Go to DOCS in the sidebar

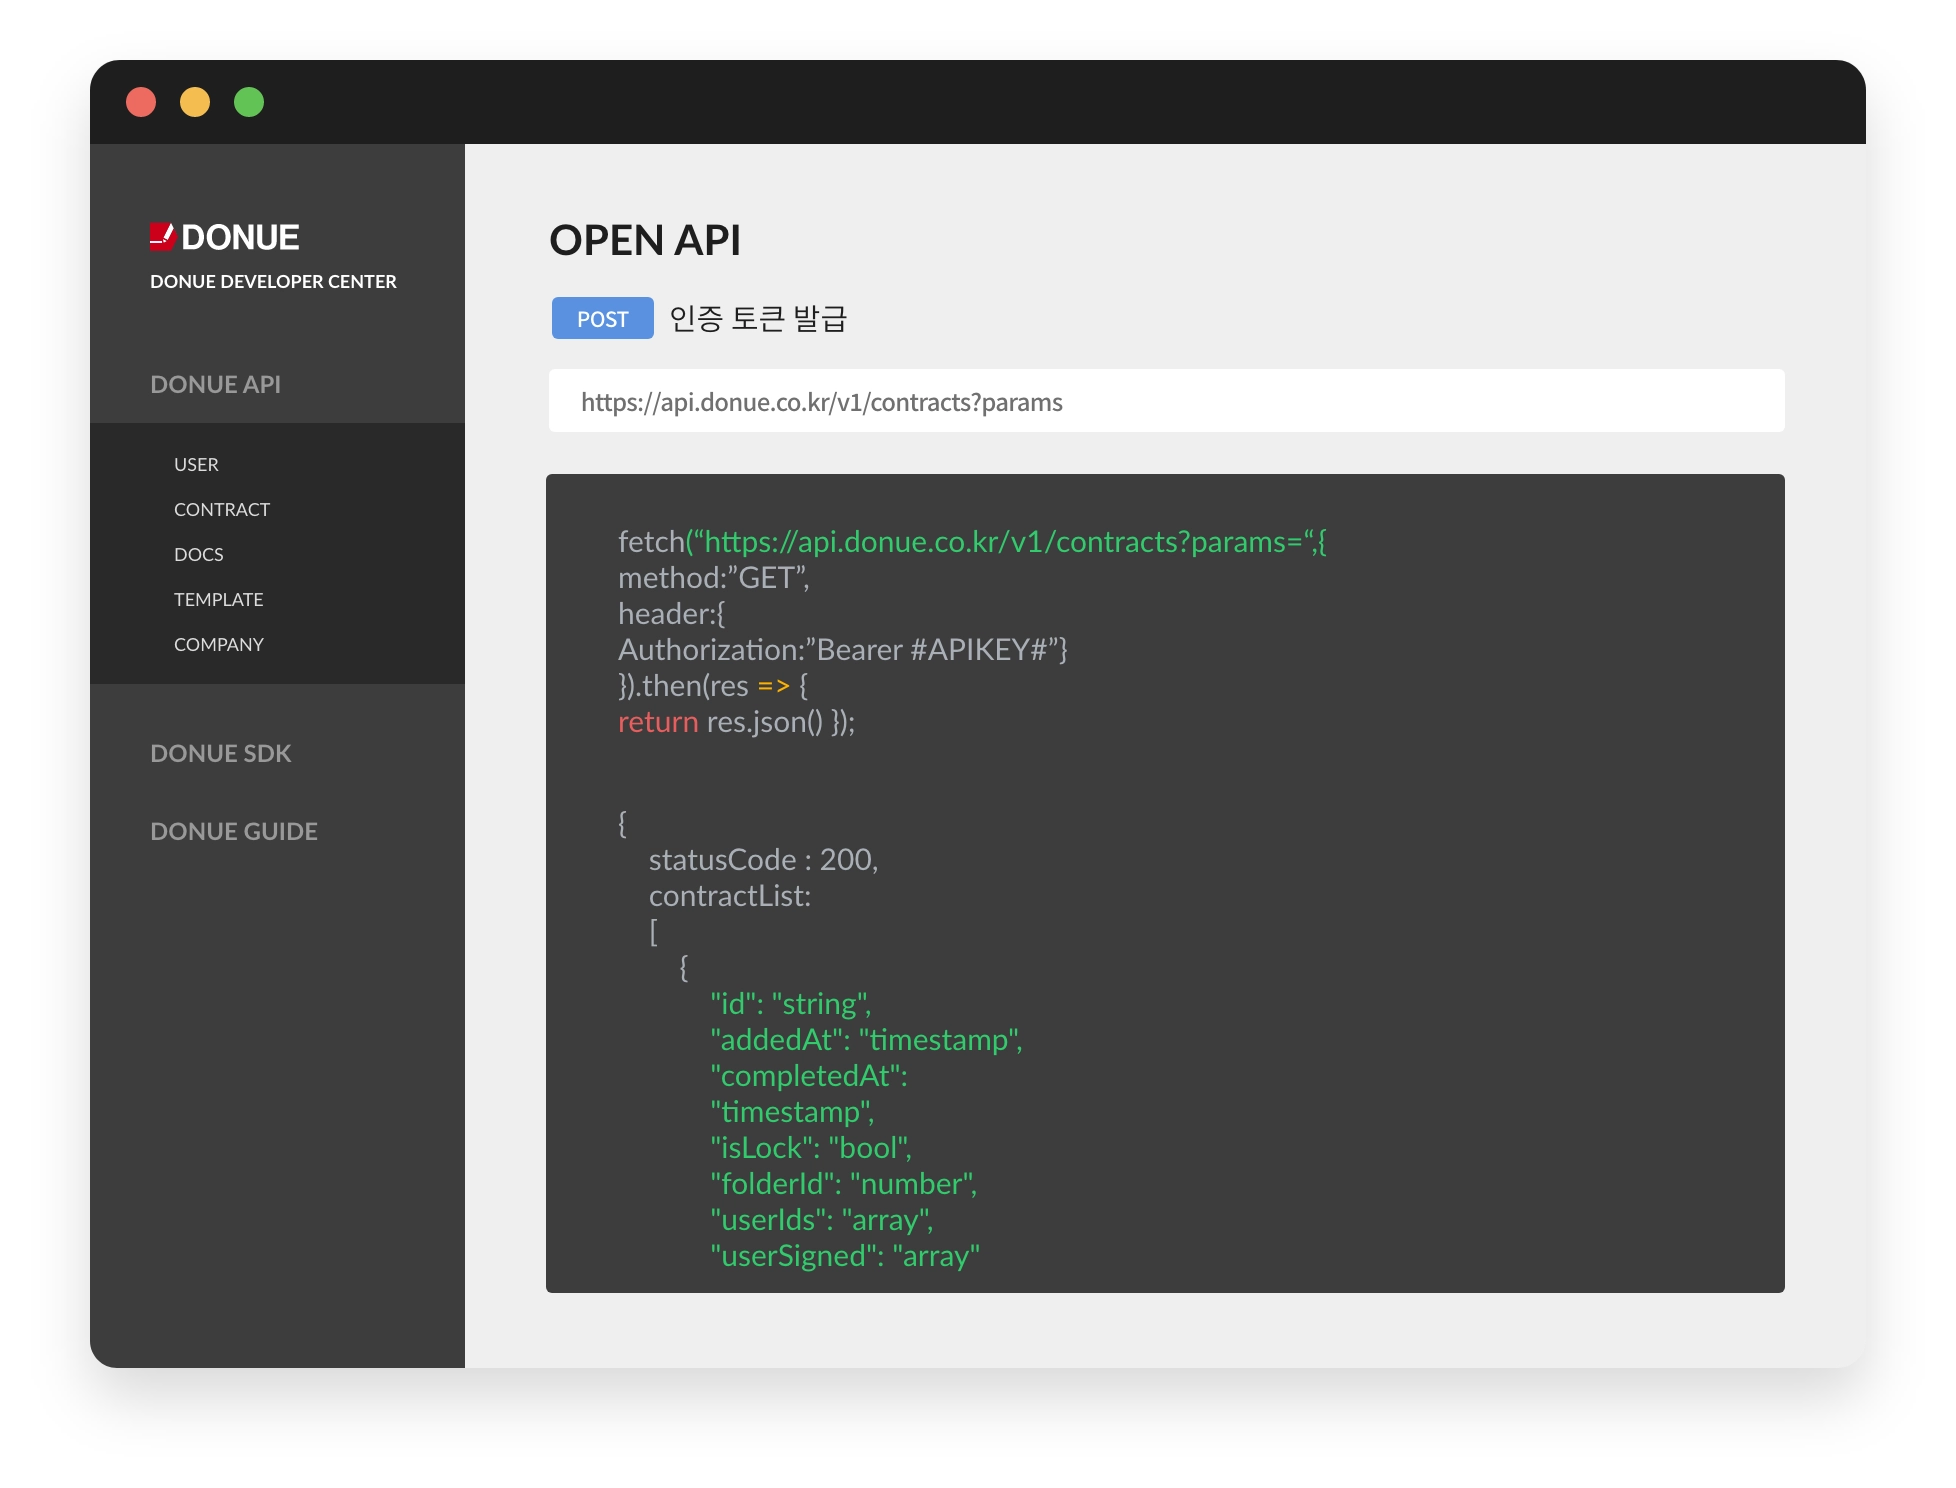199,555
